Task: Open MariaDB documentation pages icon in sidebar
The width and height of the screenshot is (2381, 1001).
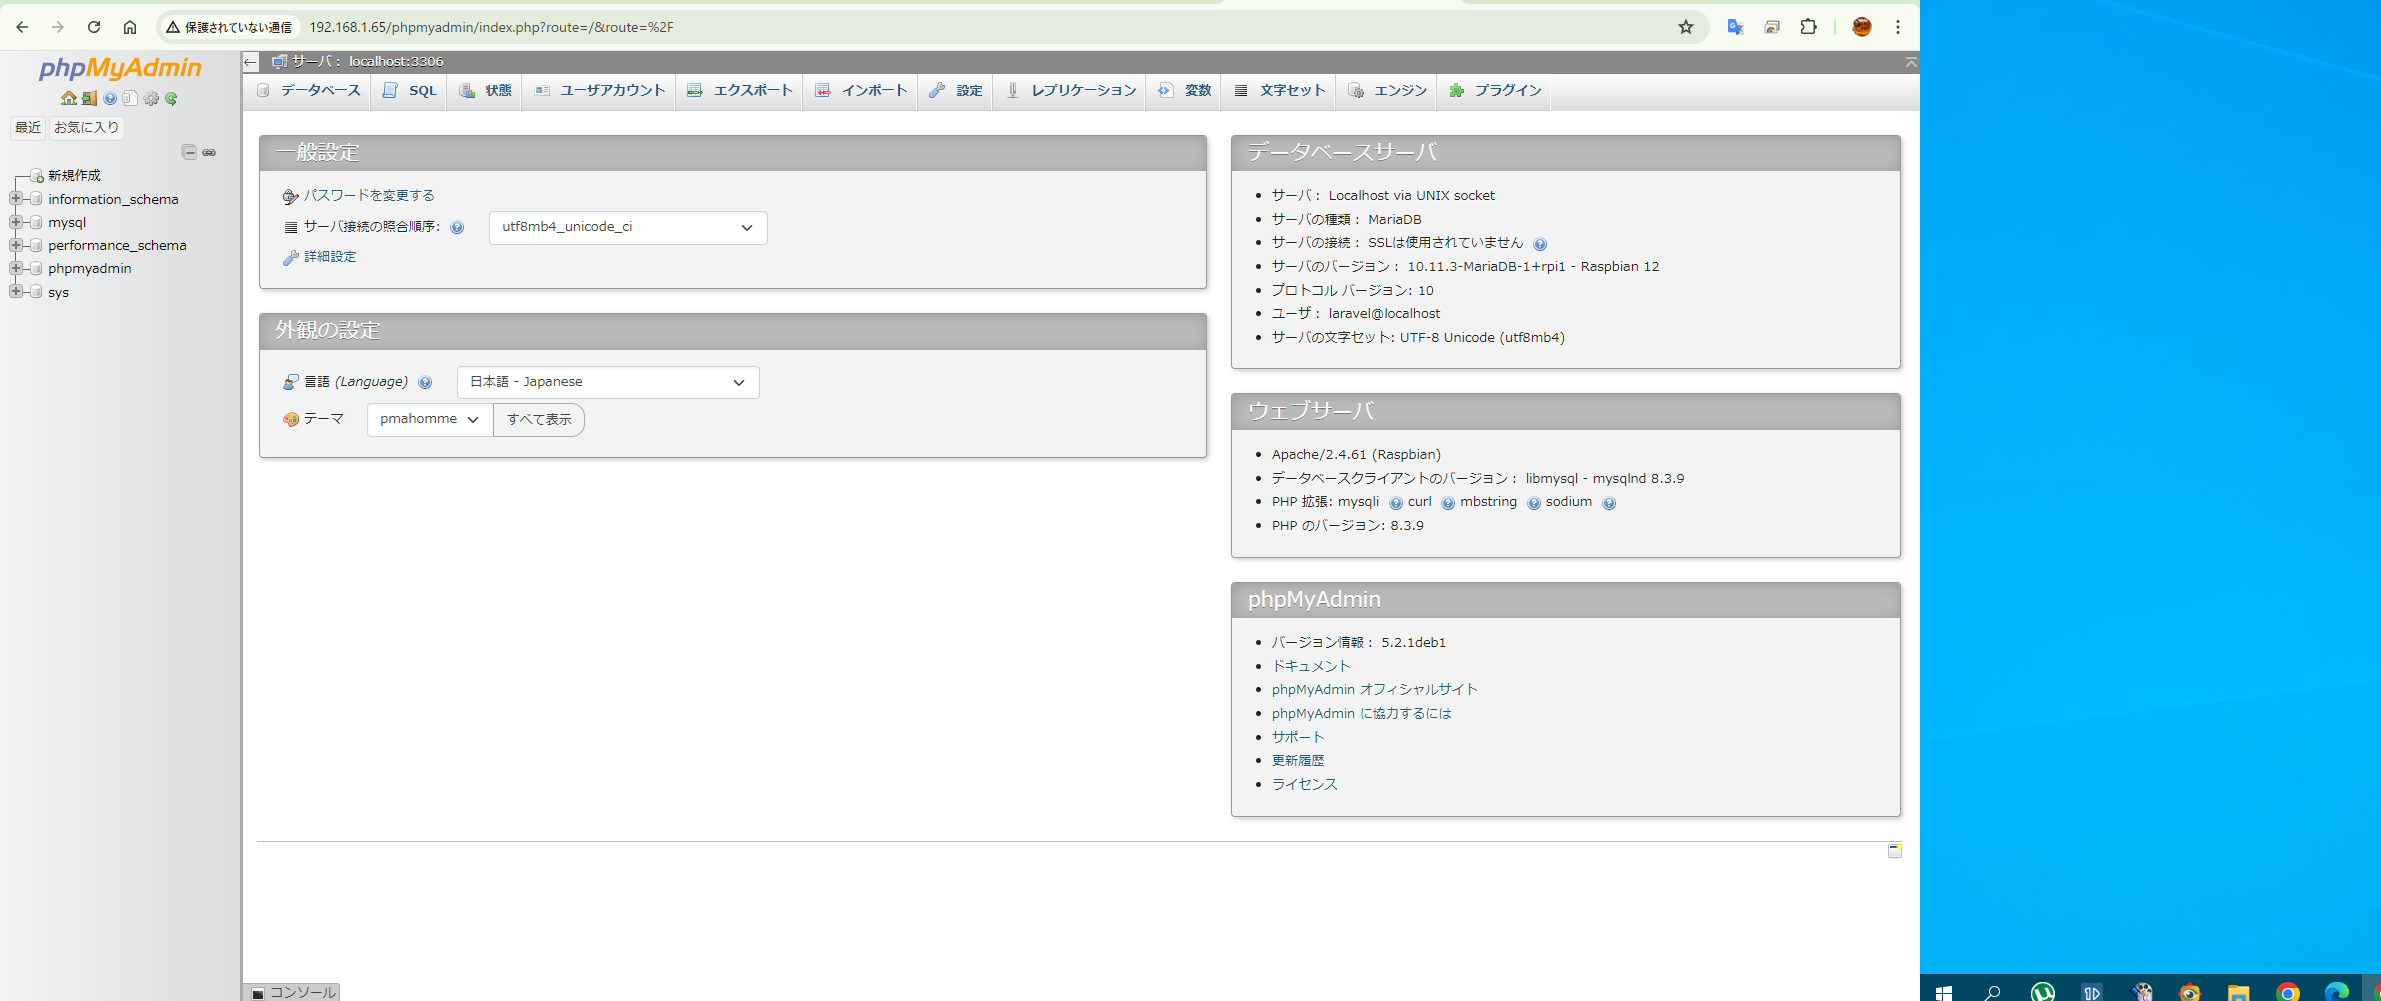Action: (x=130, y=98)
